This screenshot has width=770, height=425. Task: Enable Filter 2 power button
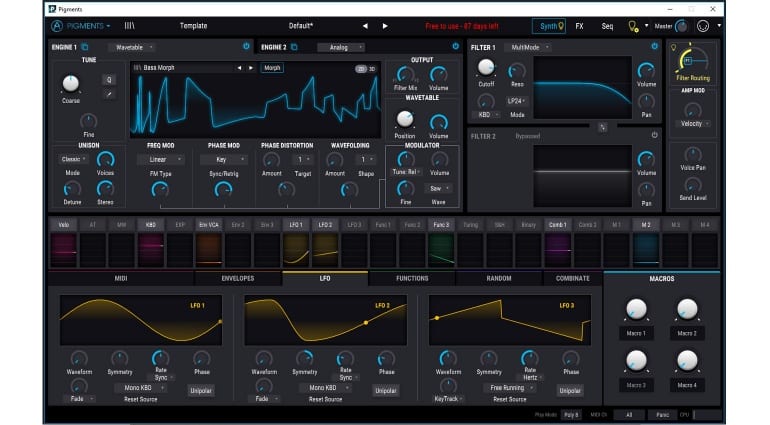click(654, 135)
